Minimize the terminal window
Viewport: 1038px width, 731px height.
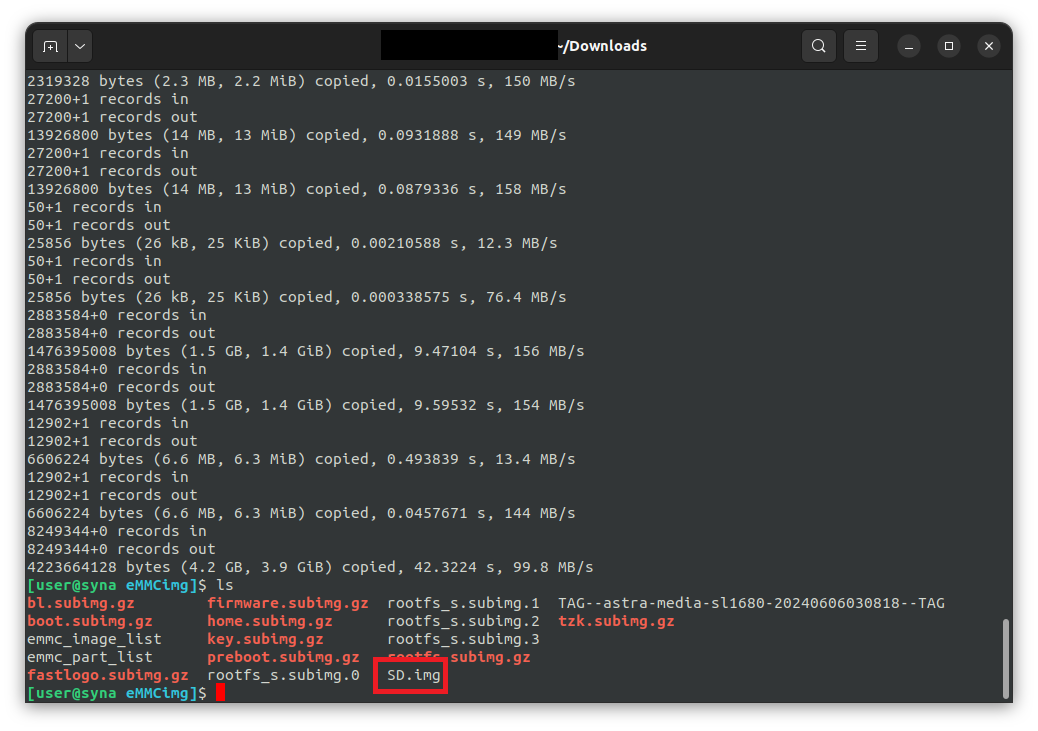coord(908,46)
